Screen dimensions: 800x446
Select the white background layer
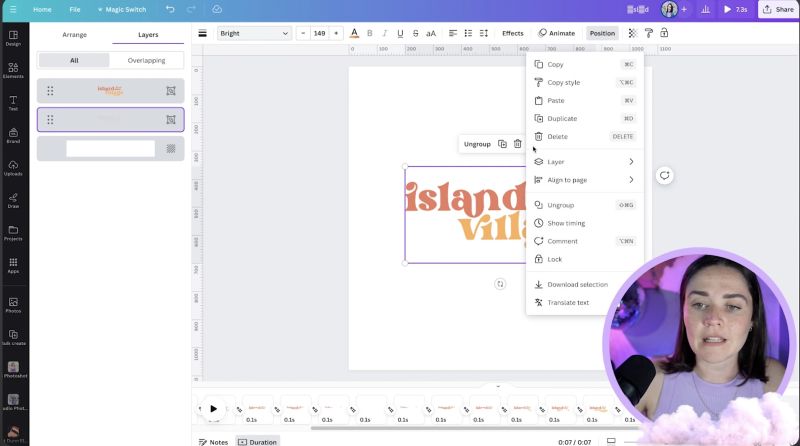click(111, 148)
